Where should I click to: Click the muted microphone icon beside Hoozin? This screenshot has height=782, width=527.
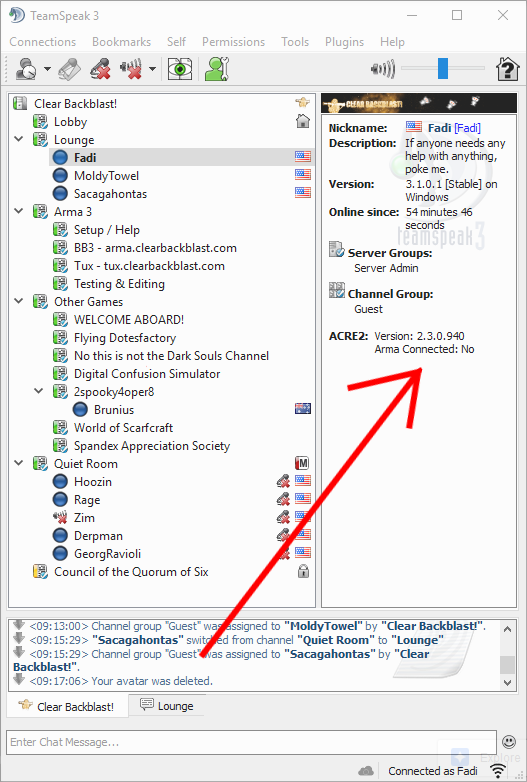click(283, 481)
